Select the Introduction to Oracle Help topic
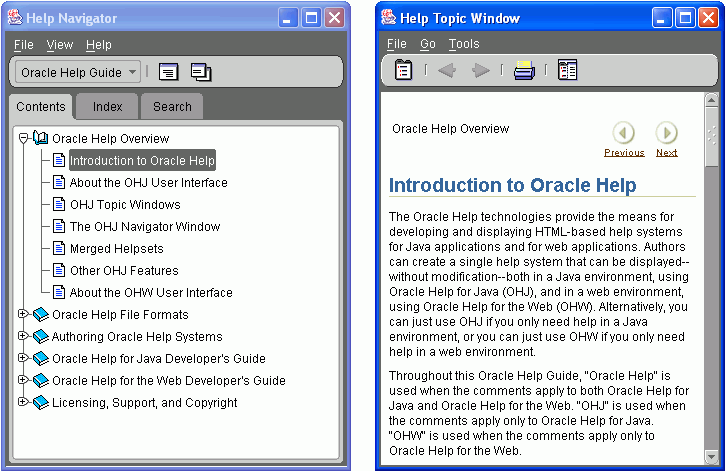 pyautogui.click(x=142, y=160)
